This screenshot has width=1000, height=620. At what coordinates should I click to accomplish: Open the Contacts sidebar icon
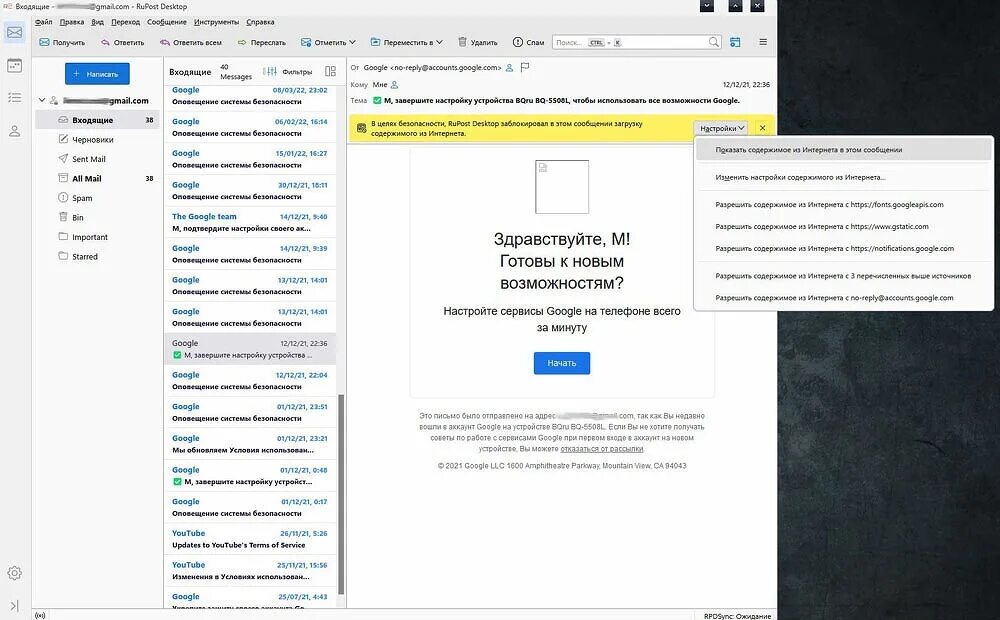pos(15,131)
